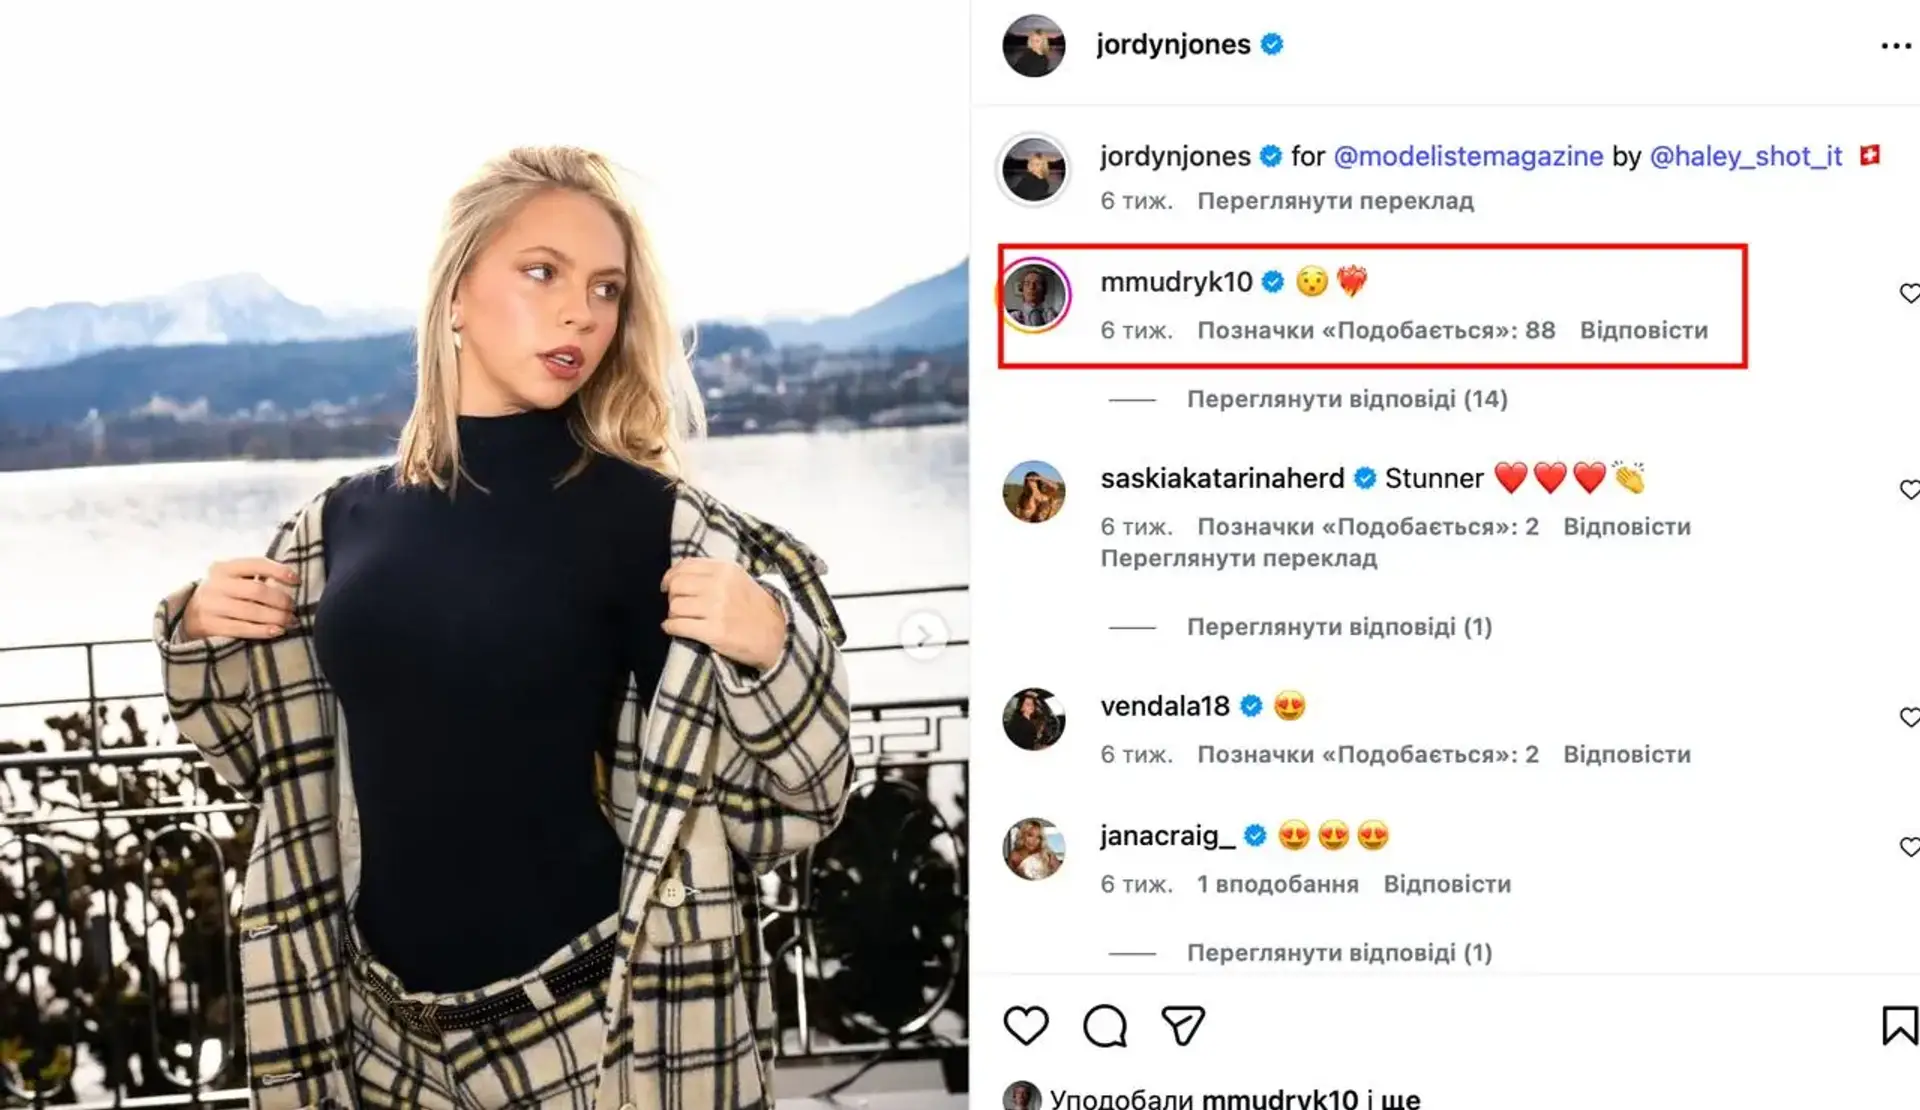
Task: Go to next photo with carousel arrow
Action: [923, 636]
